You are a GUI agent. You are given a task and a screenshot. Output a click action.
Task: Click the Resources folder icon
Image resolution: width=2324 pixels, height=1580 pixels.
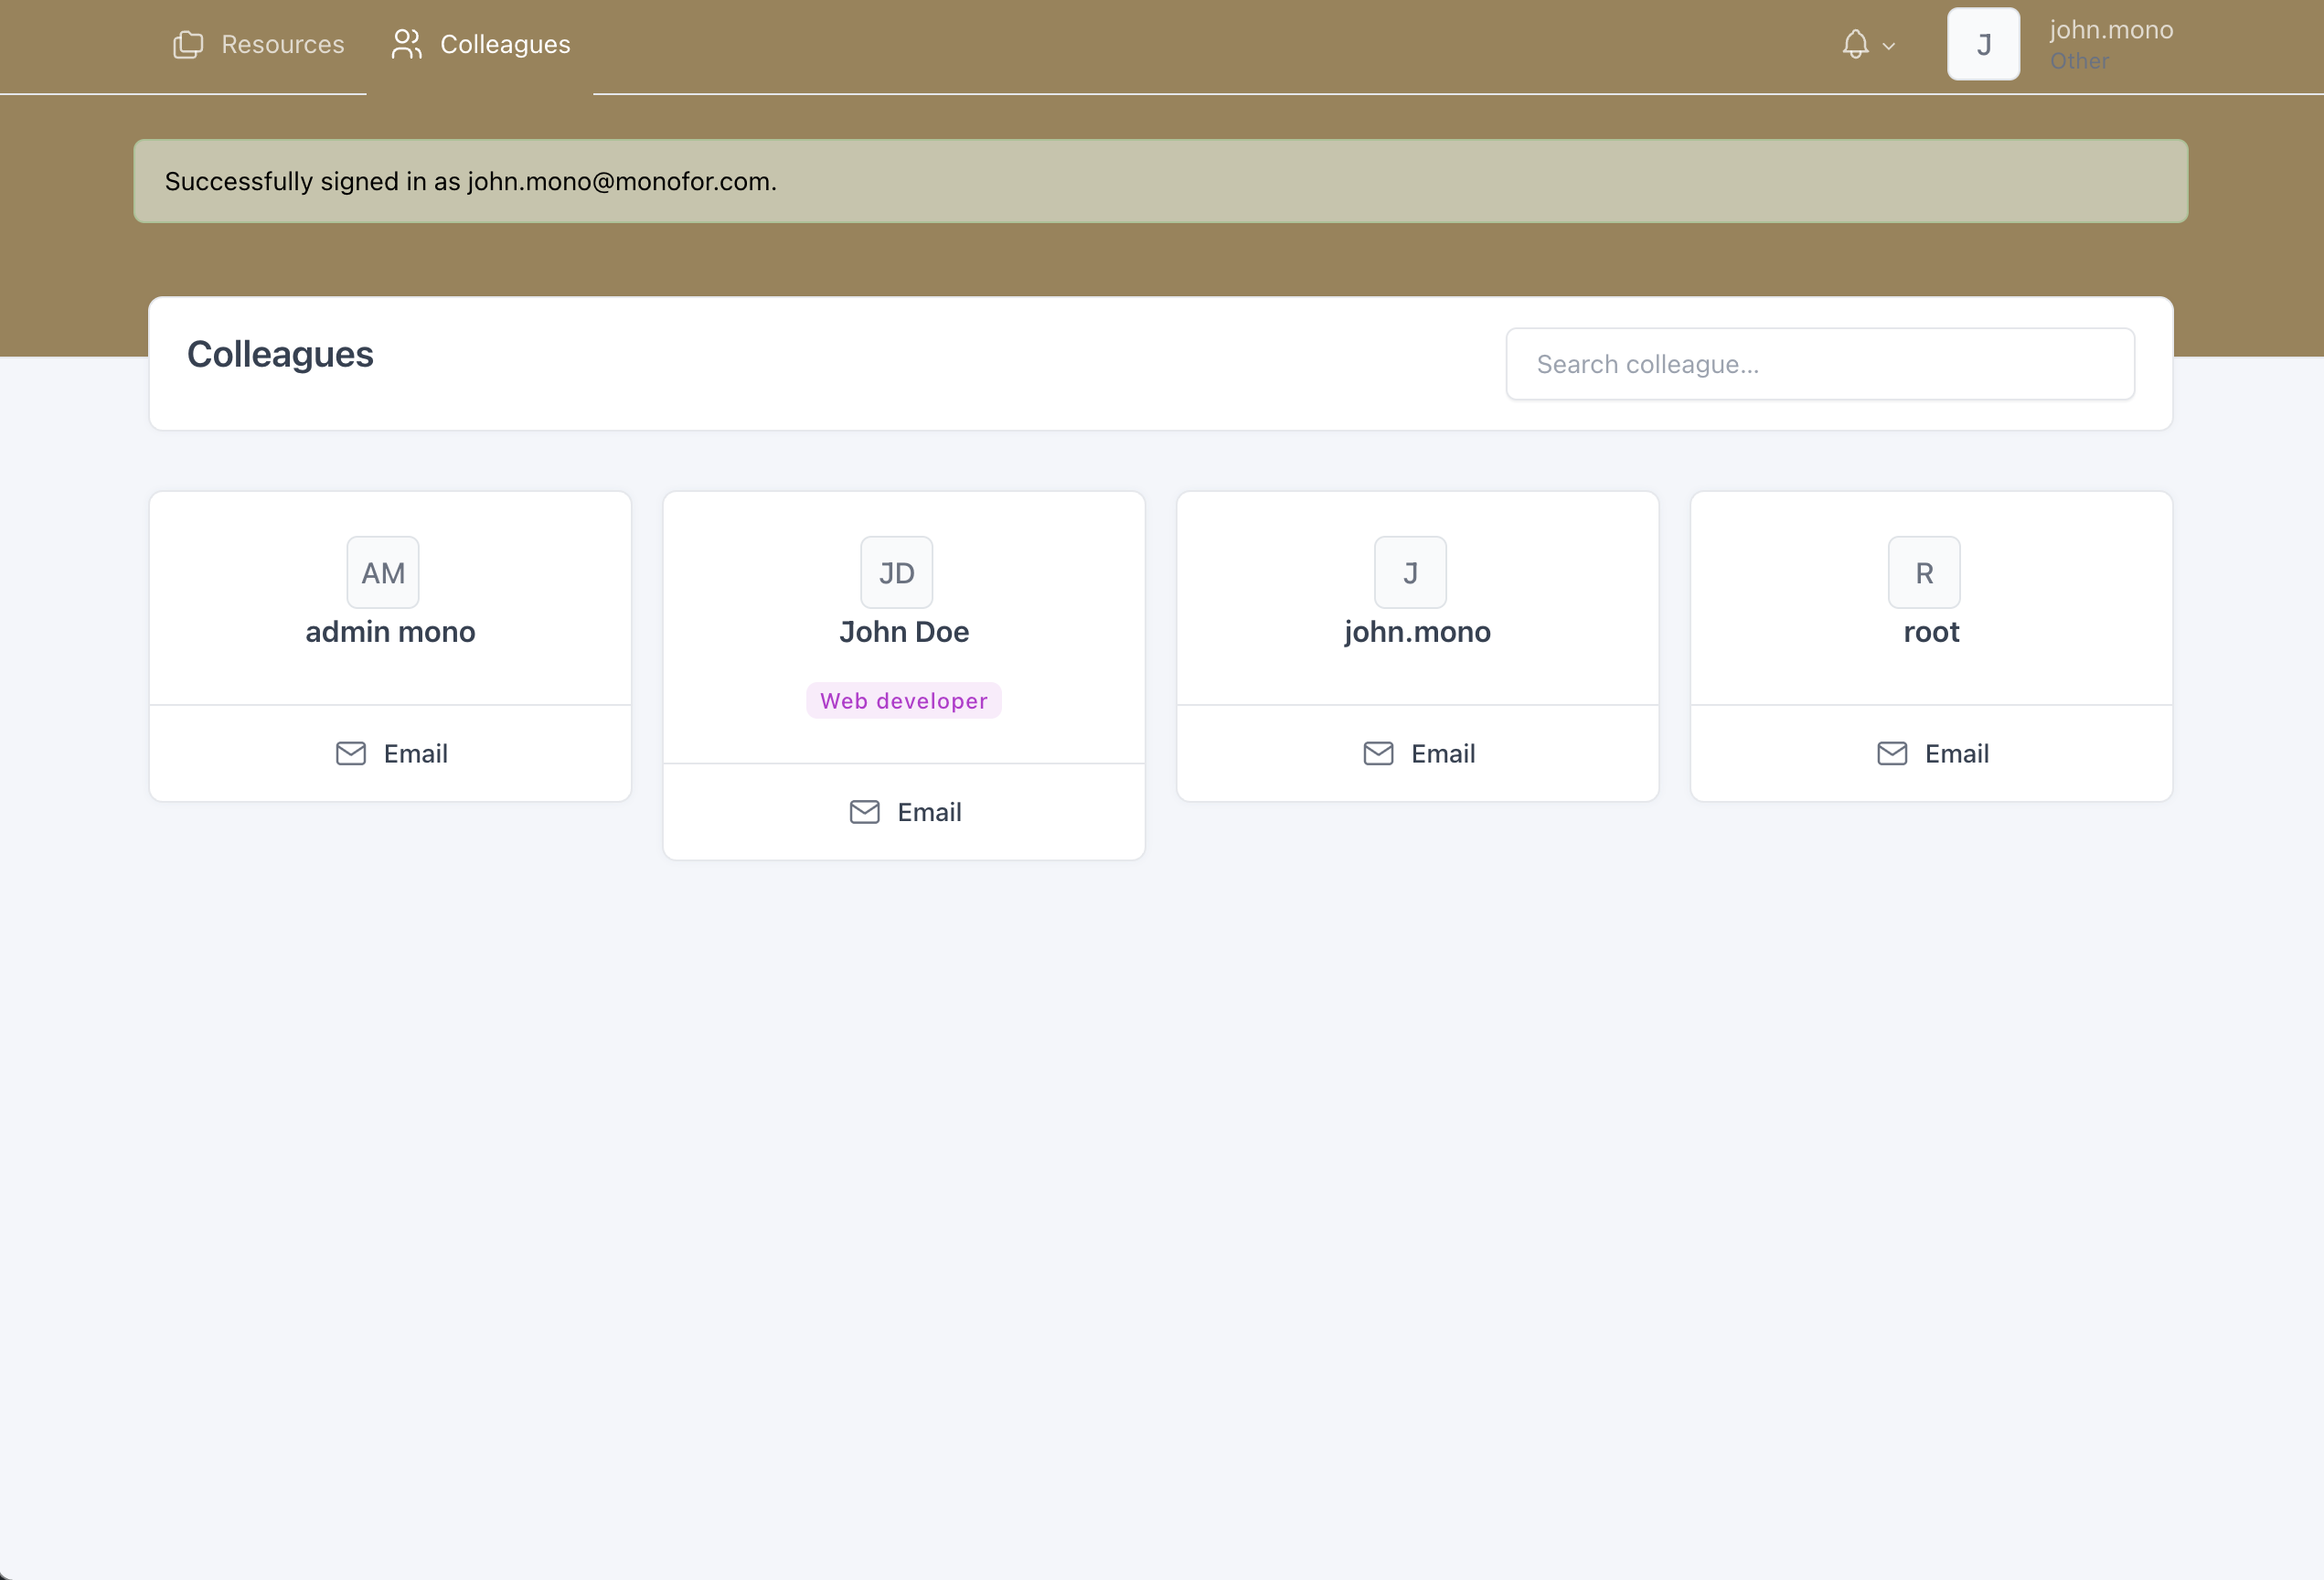[x=187, y=44]
